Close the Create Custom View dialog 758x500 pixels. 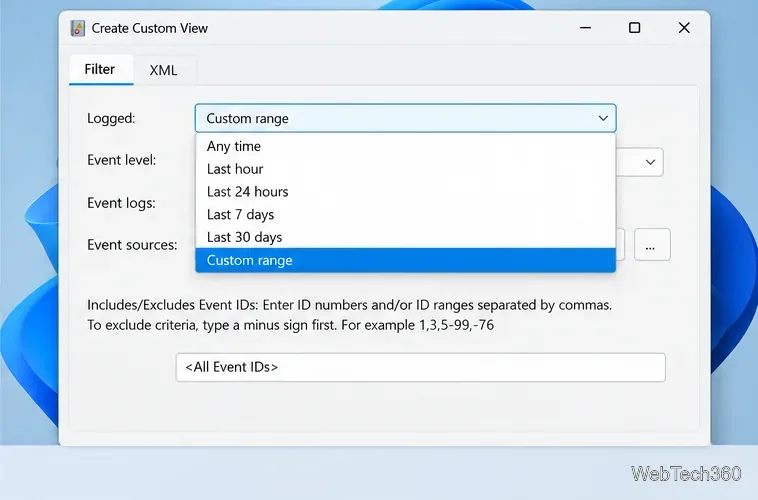[684, 28]
